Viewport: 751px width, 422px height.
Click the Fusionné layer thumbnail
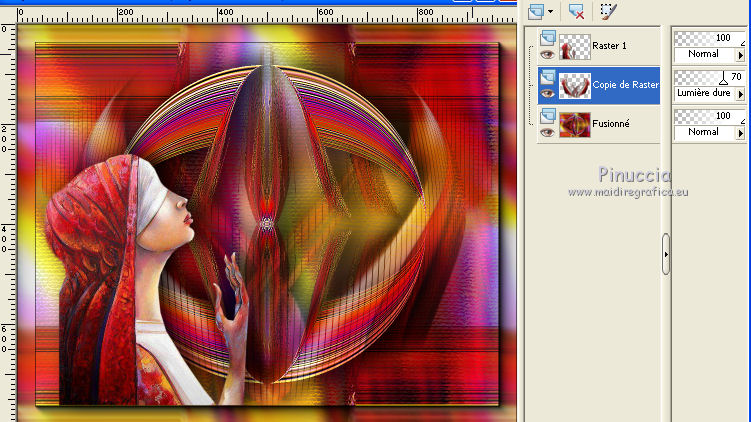(x=575, y=125)
